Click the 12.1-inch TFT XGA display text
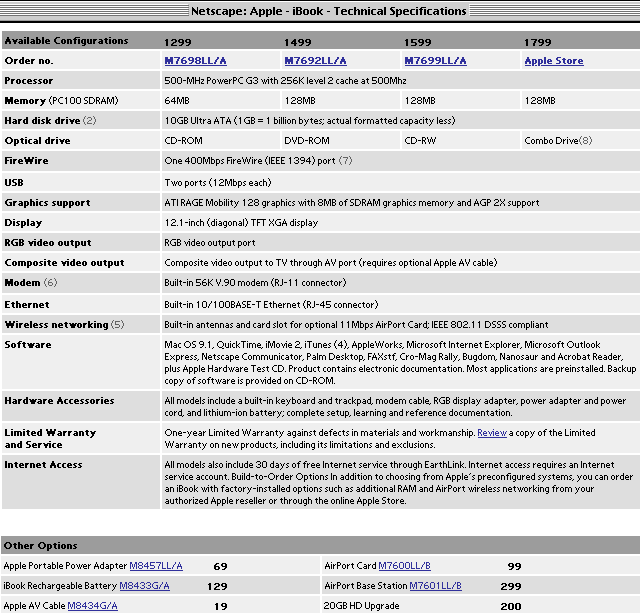Image resolution: width=640 pixels, height=614 pixels. tap(241, 223)
